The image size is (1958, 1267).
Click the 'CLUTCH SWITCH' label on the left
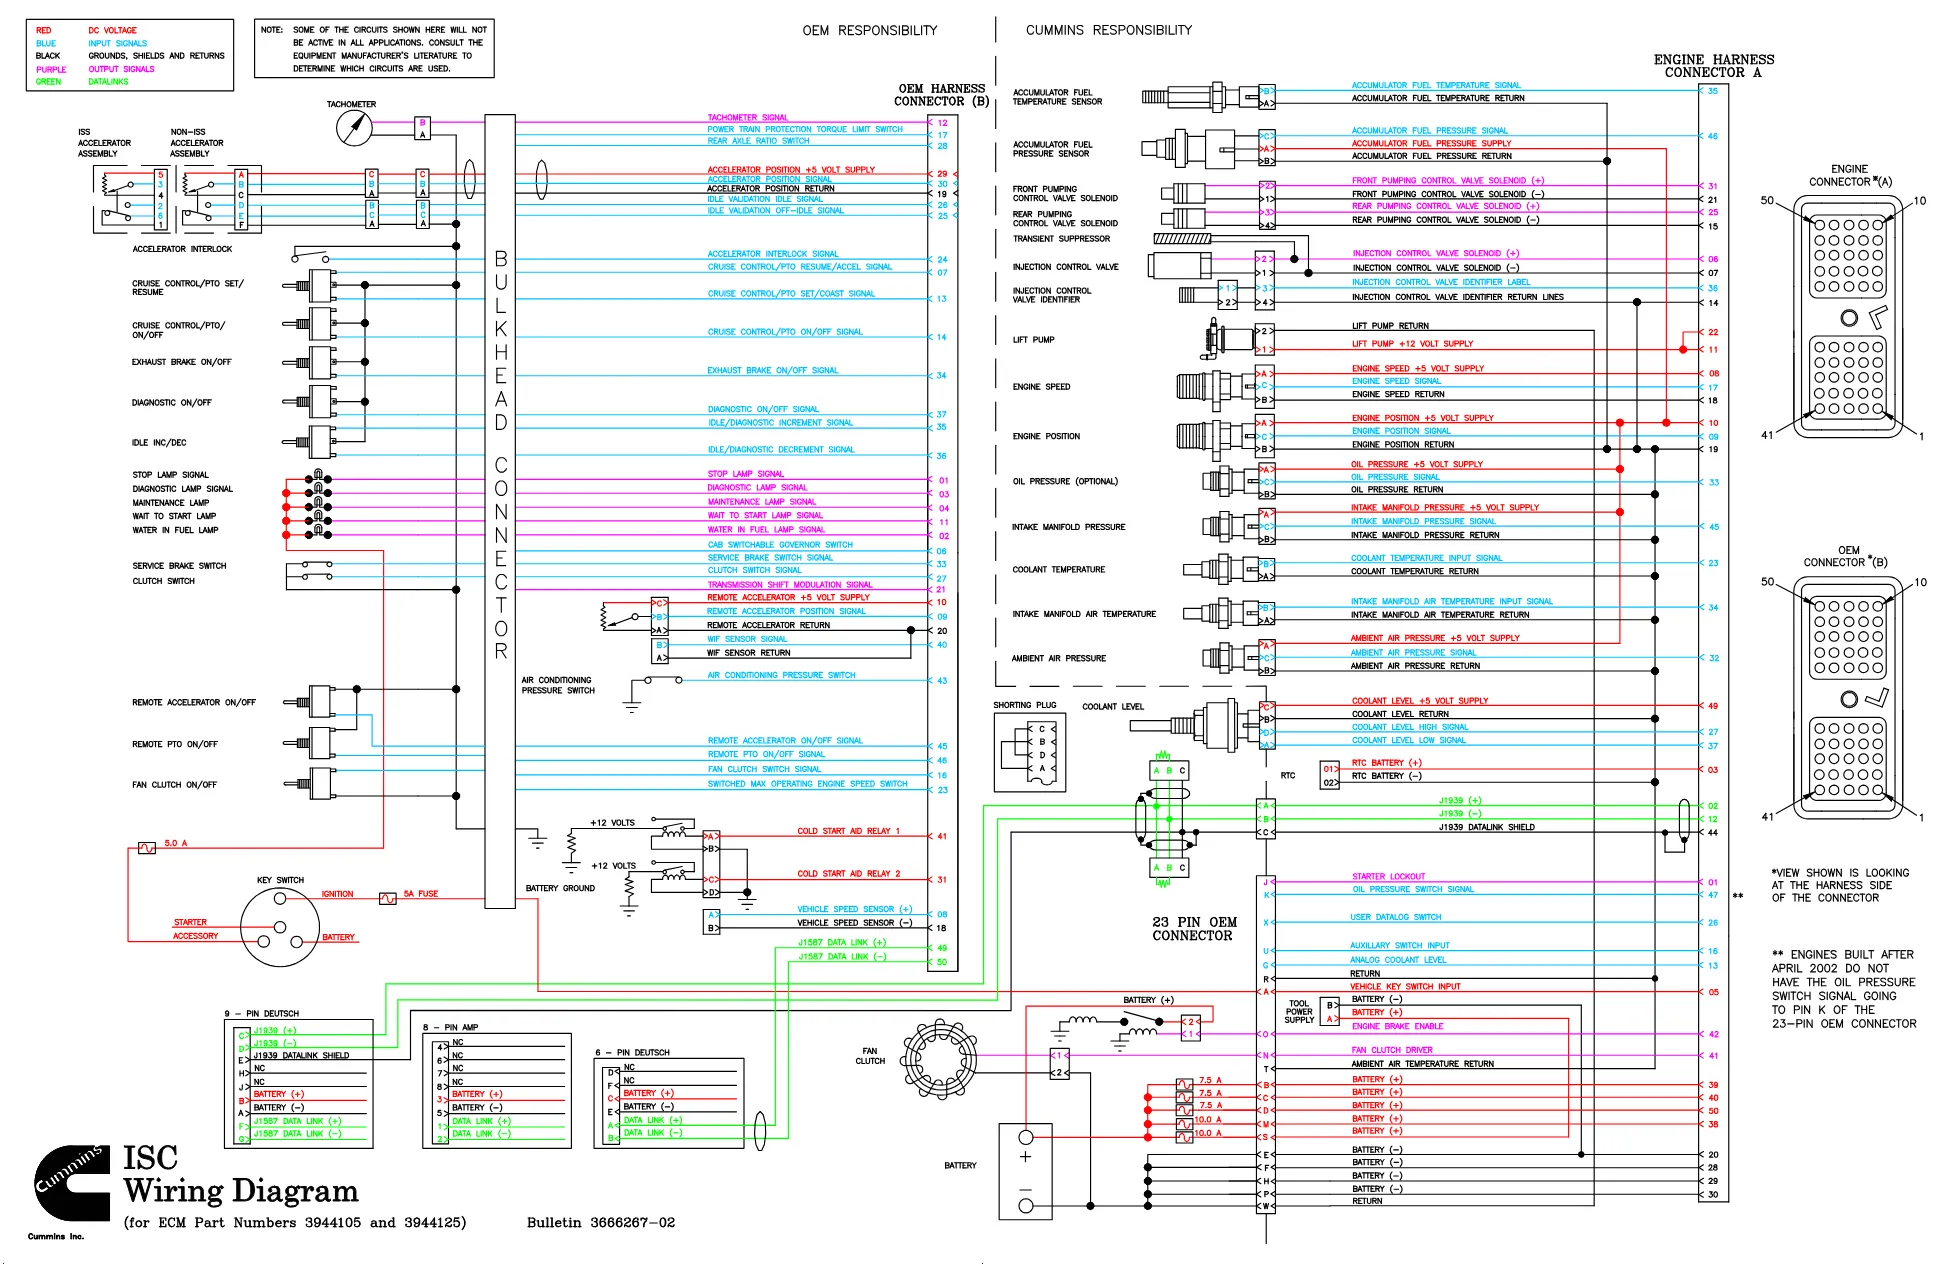(x=164, y=581)
